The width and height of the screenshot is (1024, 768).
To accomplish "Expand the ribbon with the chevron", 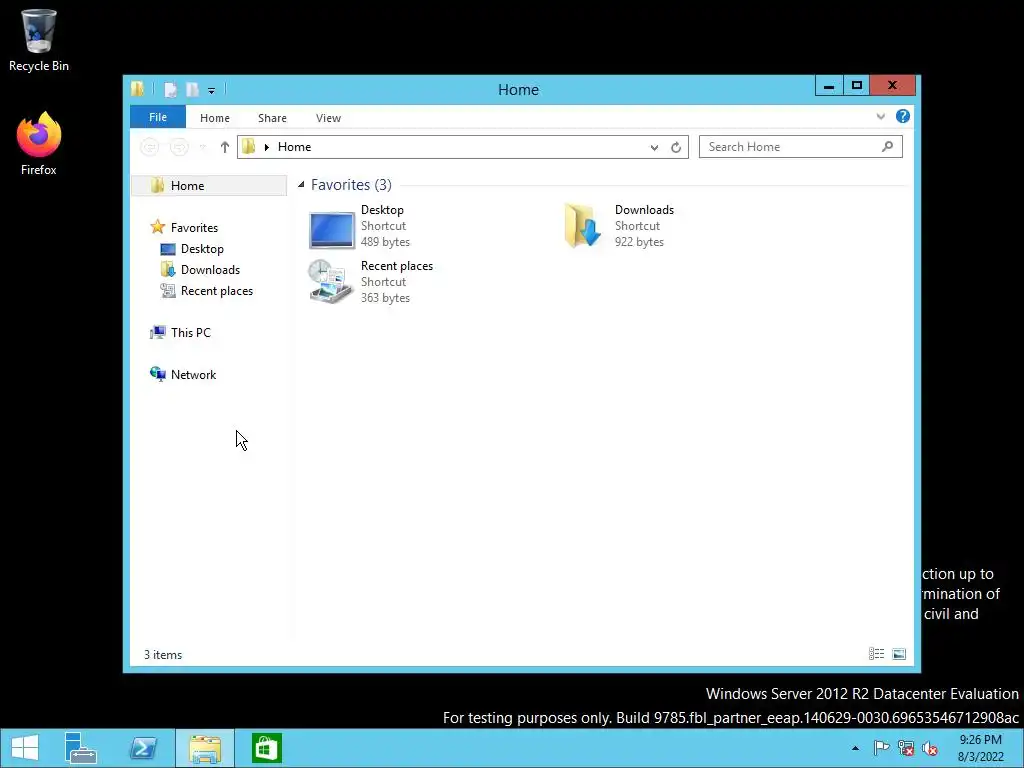I will pos(880,116).
